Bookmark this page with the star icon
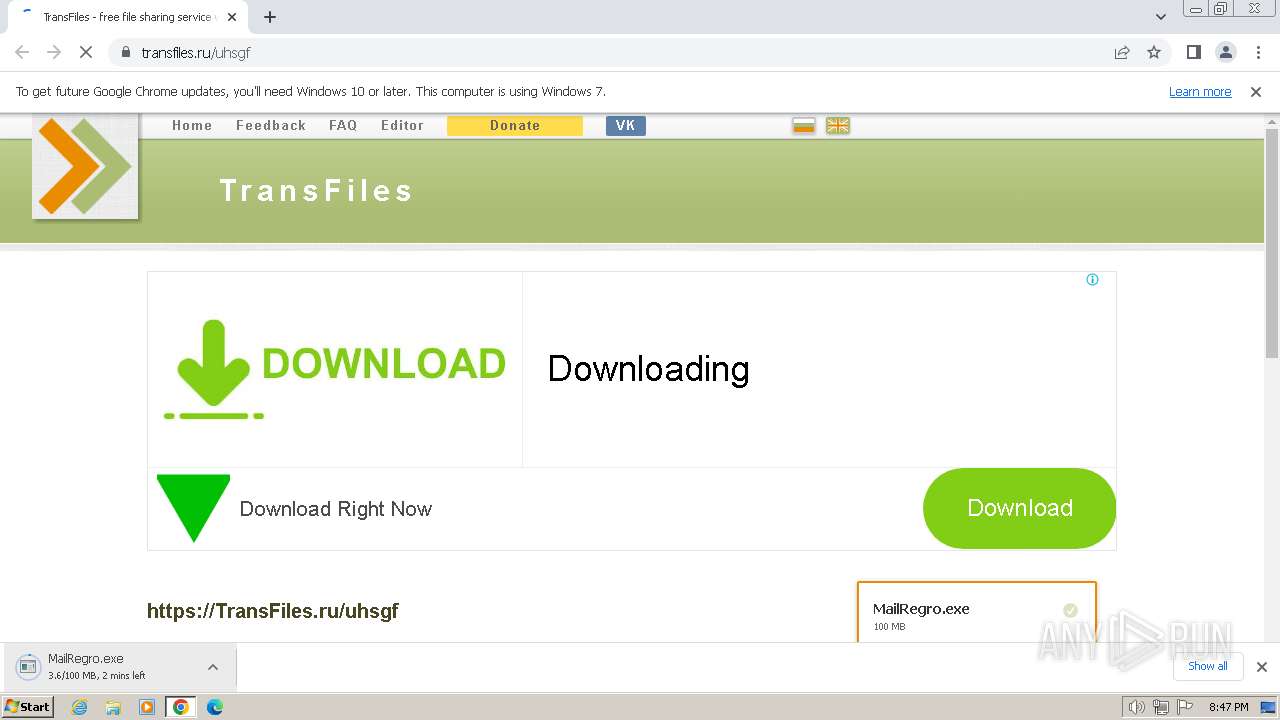This screenshot has width=1280, height=720. tap(1154, 53)
